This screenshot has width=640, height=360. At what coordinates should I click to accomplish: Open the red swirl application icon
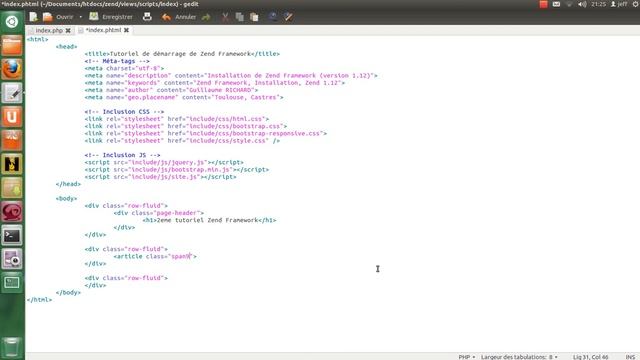click(12, 211)
